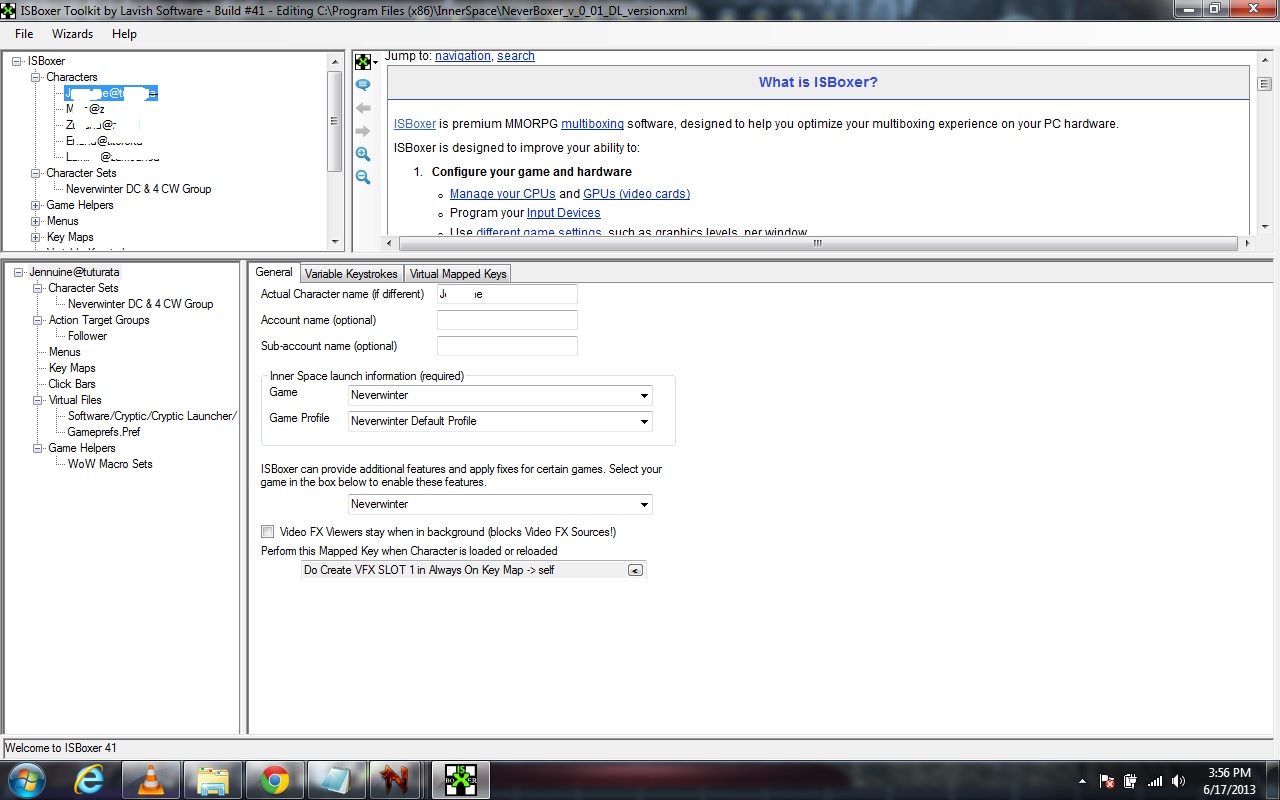Open network signal tray icon
This screenshot has width=1280, height=800.
click(x=1155, y=781)
